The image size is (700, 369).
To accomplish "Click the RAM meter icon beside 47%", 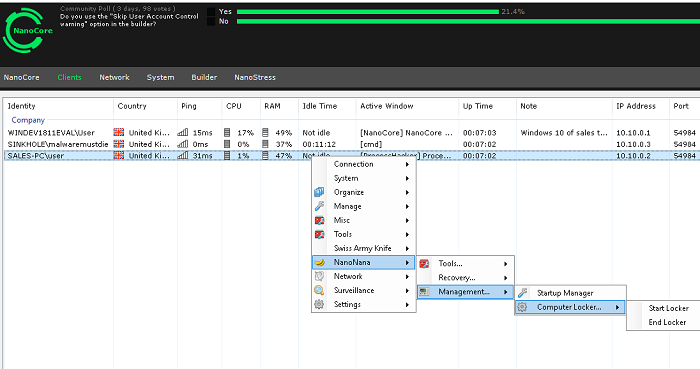I will [x=265, y=156].
